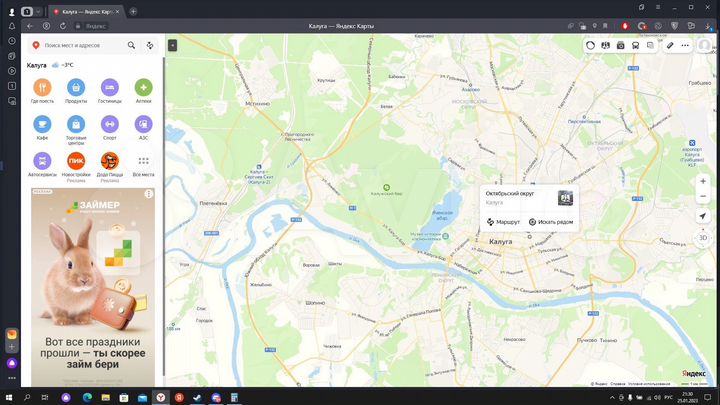Click the Яндекс site label in address bar
Screen dimensions: 720x405
click(96, 26)
